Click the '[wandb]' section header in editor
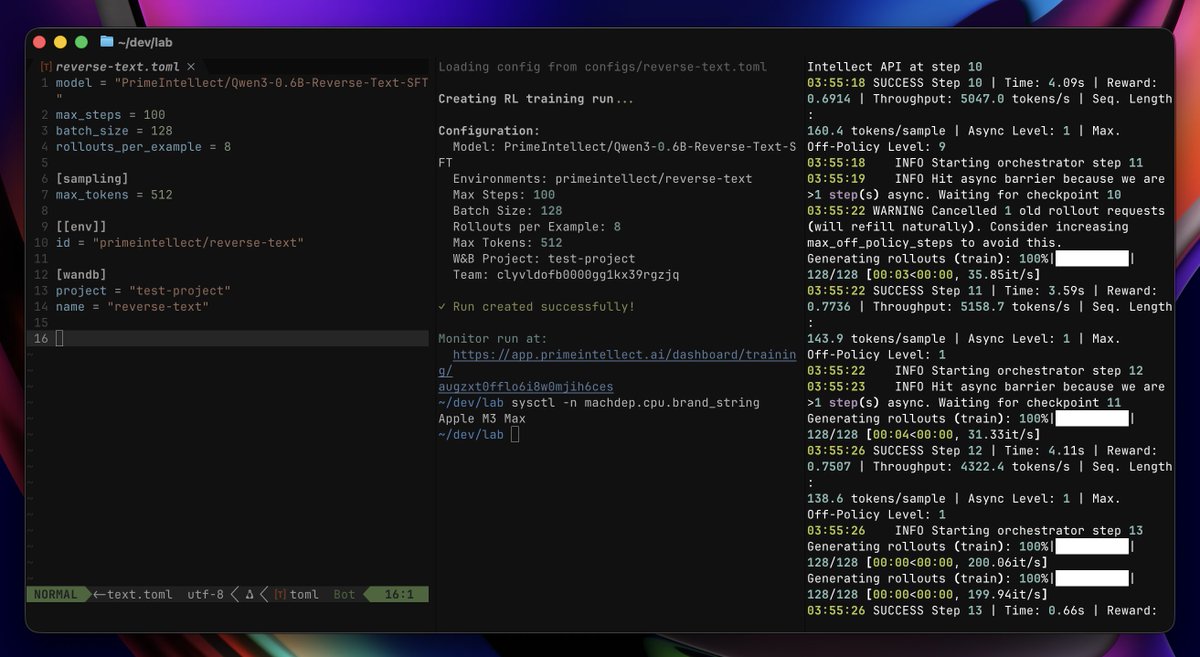Viewport: 1200px width, 657px height. pyautogui.click(x=81, y=275)
